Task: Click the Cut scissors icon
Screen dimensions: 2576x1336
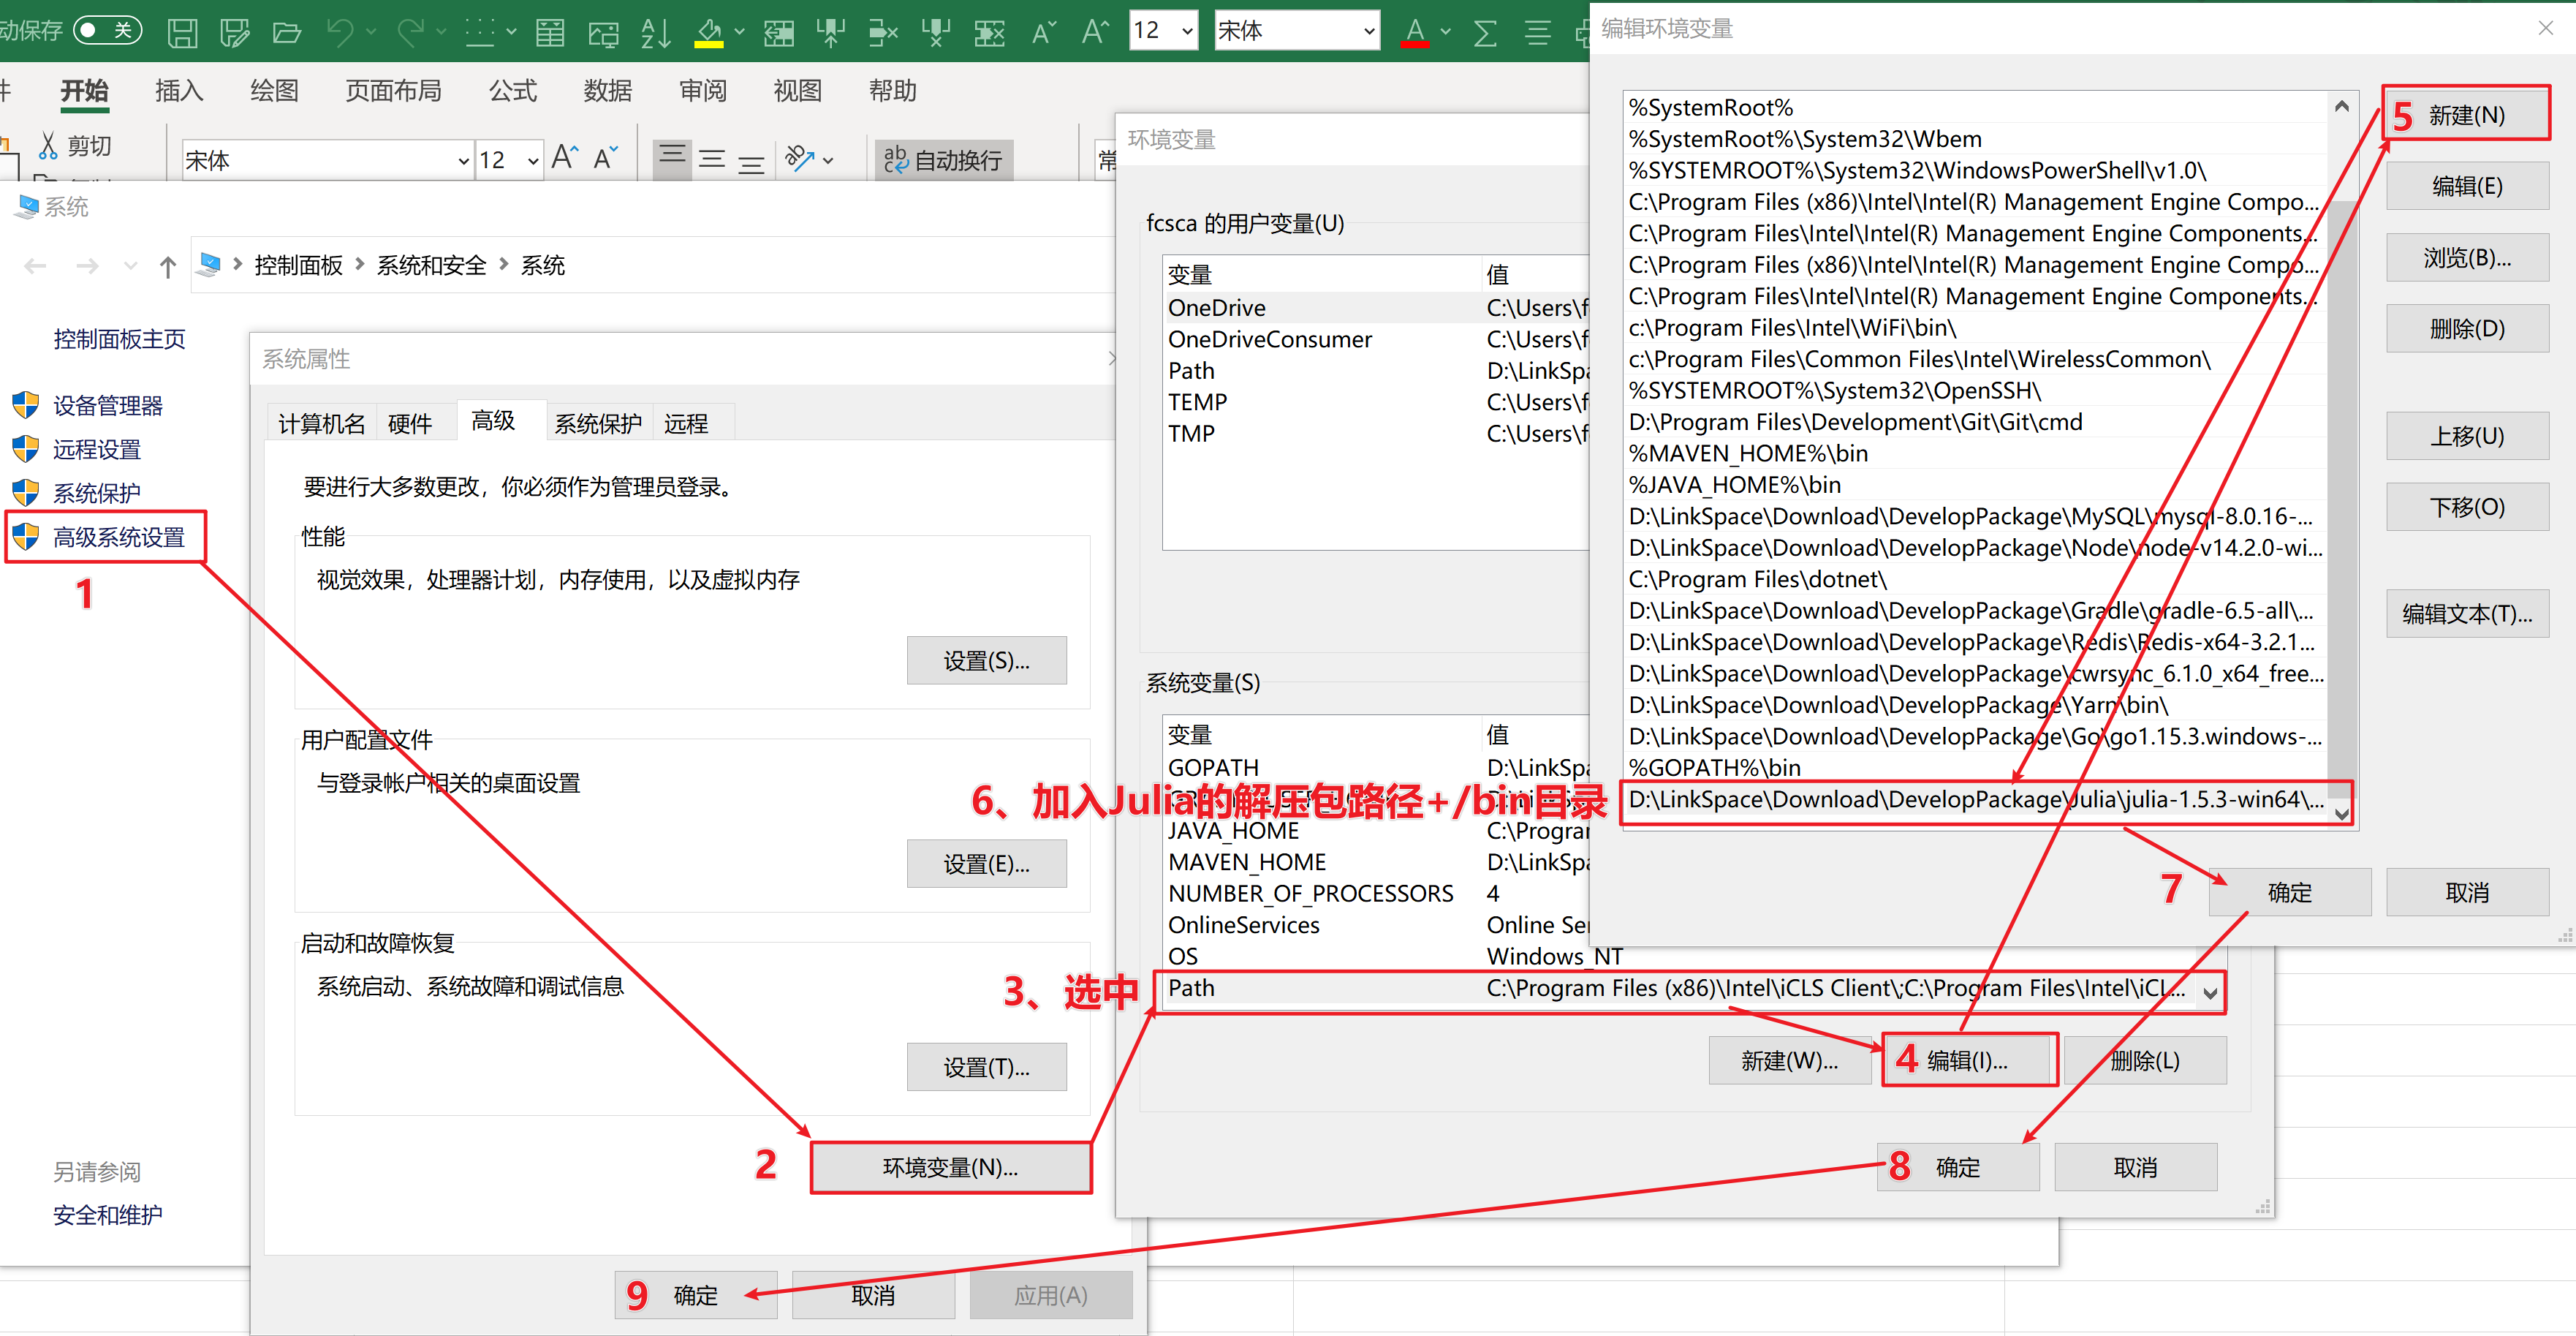Action: click(x=47, y=146)
